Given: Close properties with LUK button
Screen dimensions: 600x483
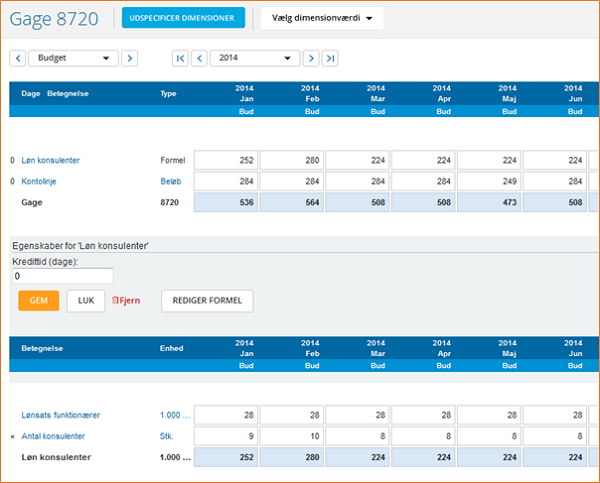Looking at the screenshot, I should click(85, 301).
